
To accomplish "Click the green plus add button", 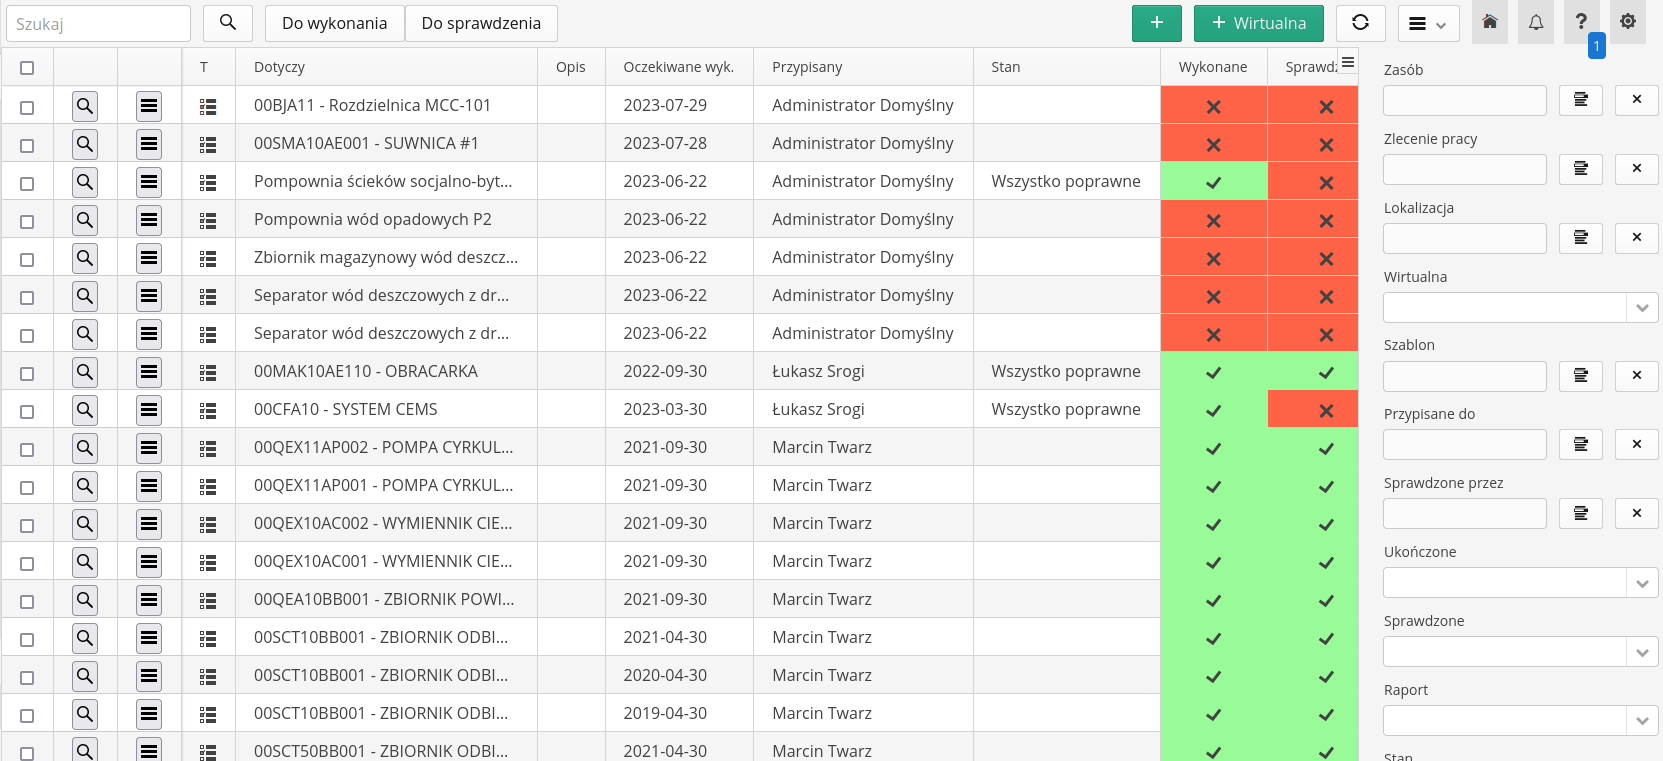I will point(1156,23).
